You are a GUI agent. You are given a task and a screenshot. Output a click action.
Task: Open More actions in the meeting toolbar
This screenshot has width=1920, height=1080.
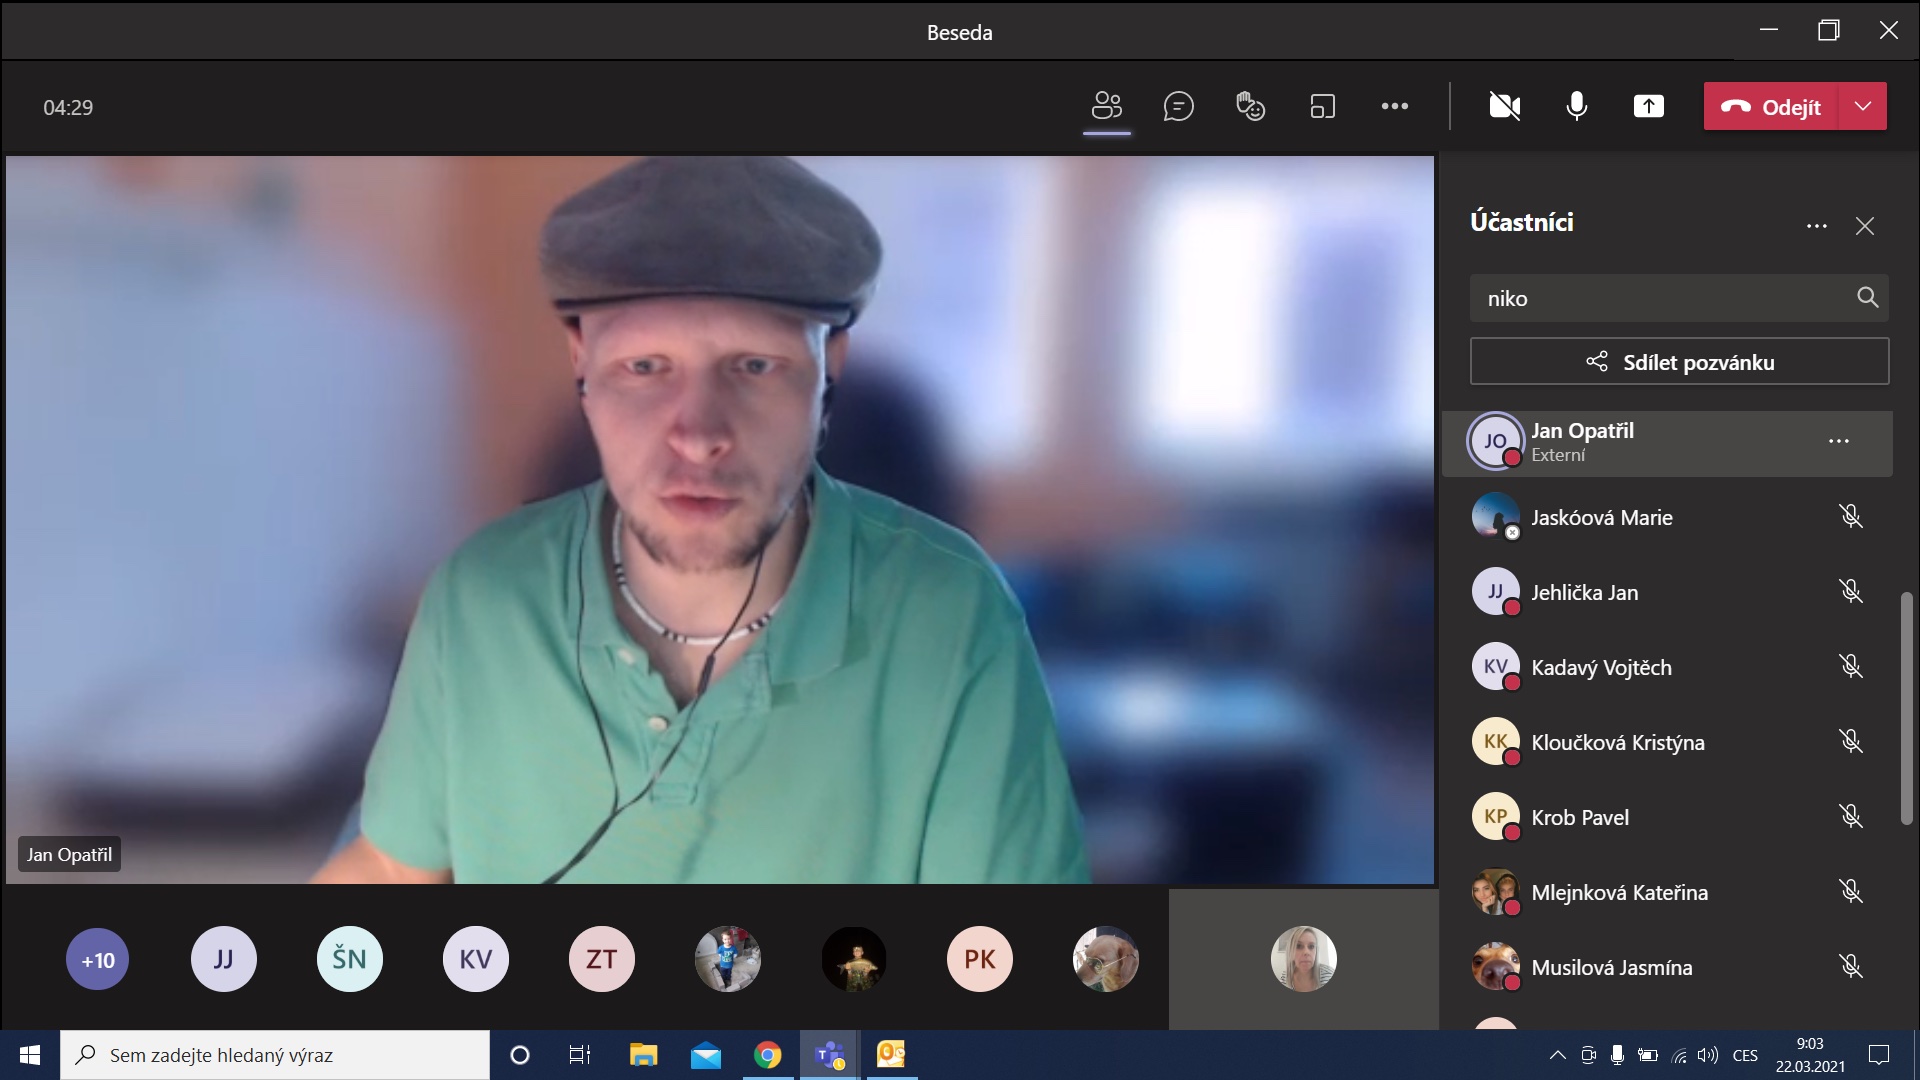pyautogui.click(x=1394, y=106)
